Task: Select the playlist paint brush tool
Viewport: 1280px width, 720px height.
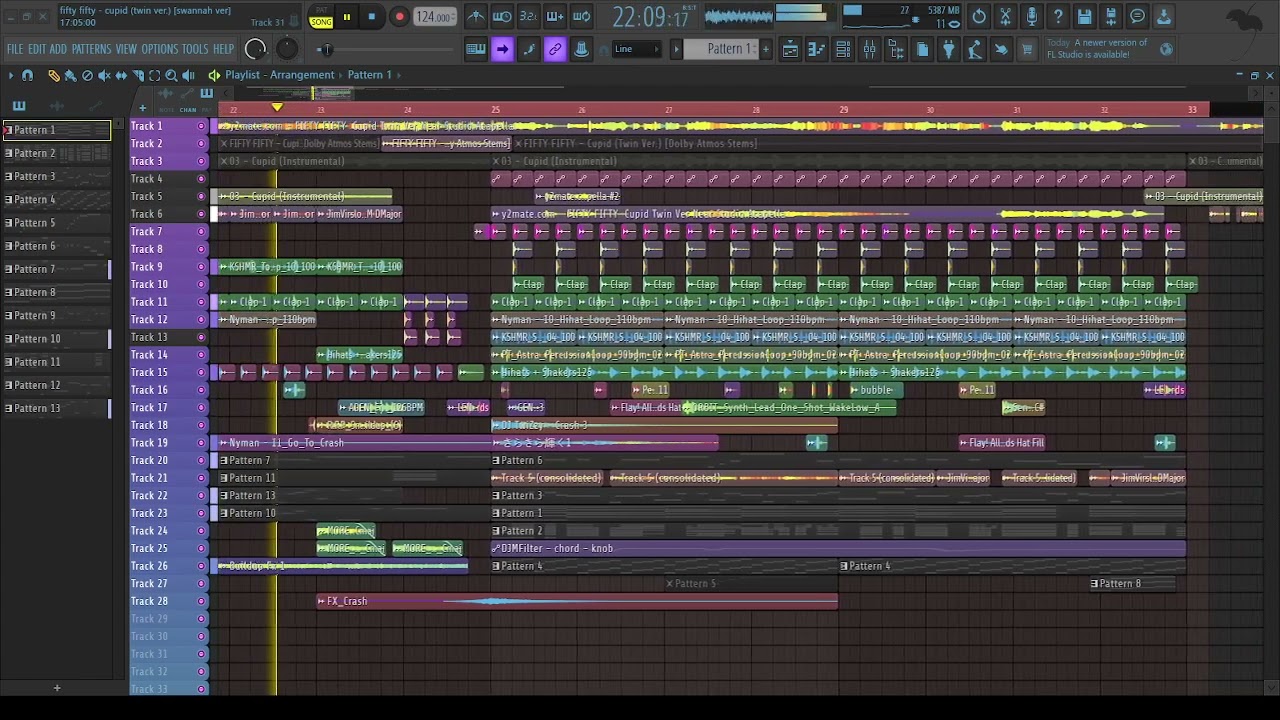Action: pyautogui.click(x=70, y=75)
